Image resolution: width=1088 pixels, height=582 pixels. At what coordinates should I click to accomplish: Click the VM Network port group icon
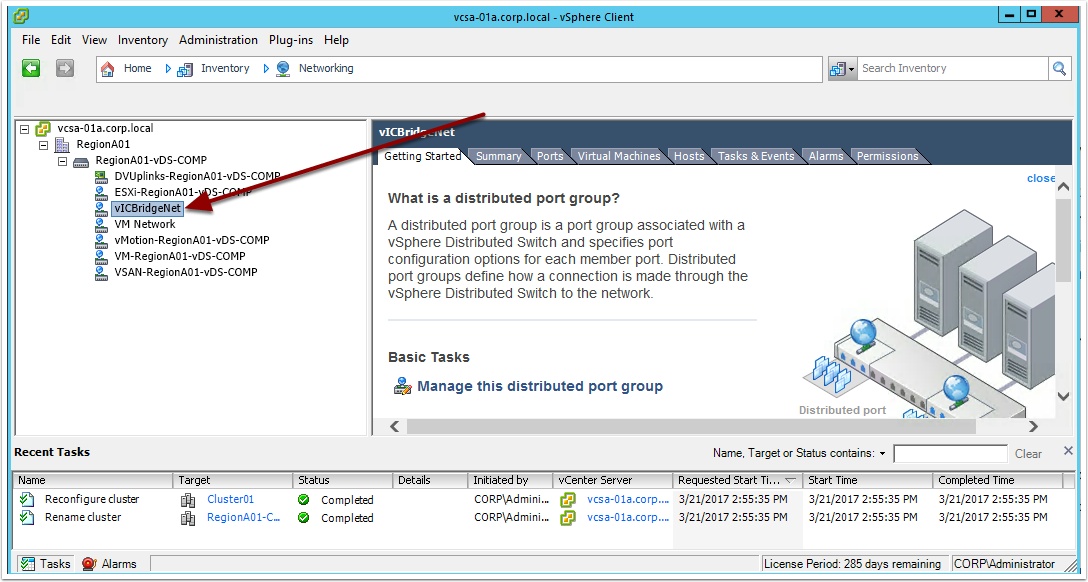[x=101, y=224]
